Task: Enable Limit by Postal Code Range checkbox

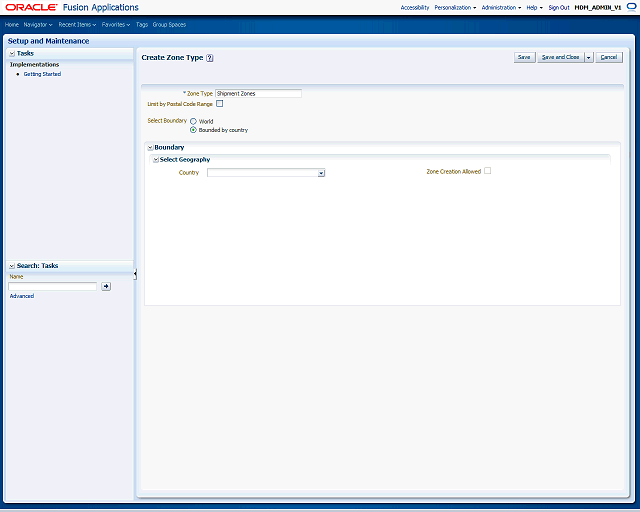Action: (x=220, y=104)
